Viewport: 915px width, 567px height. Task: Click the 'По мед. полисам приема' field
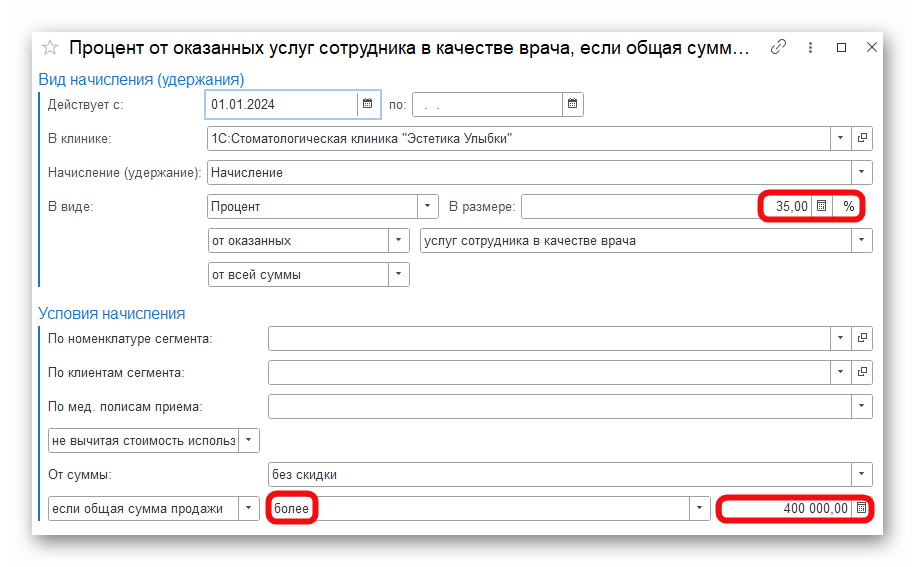point(560,406)
